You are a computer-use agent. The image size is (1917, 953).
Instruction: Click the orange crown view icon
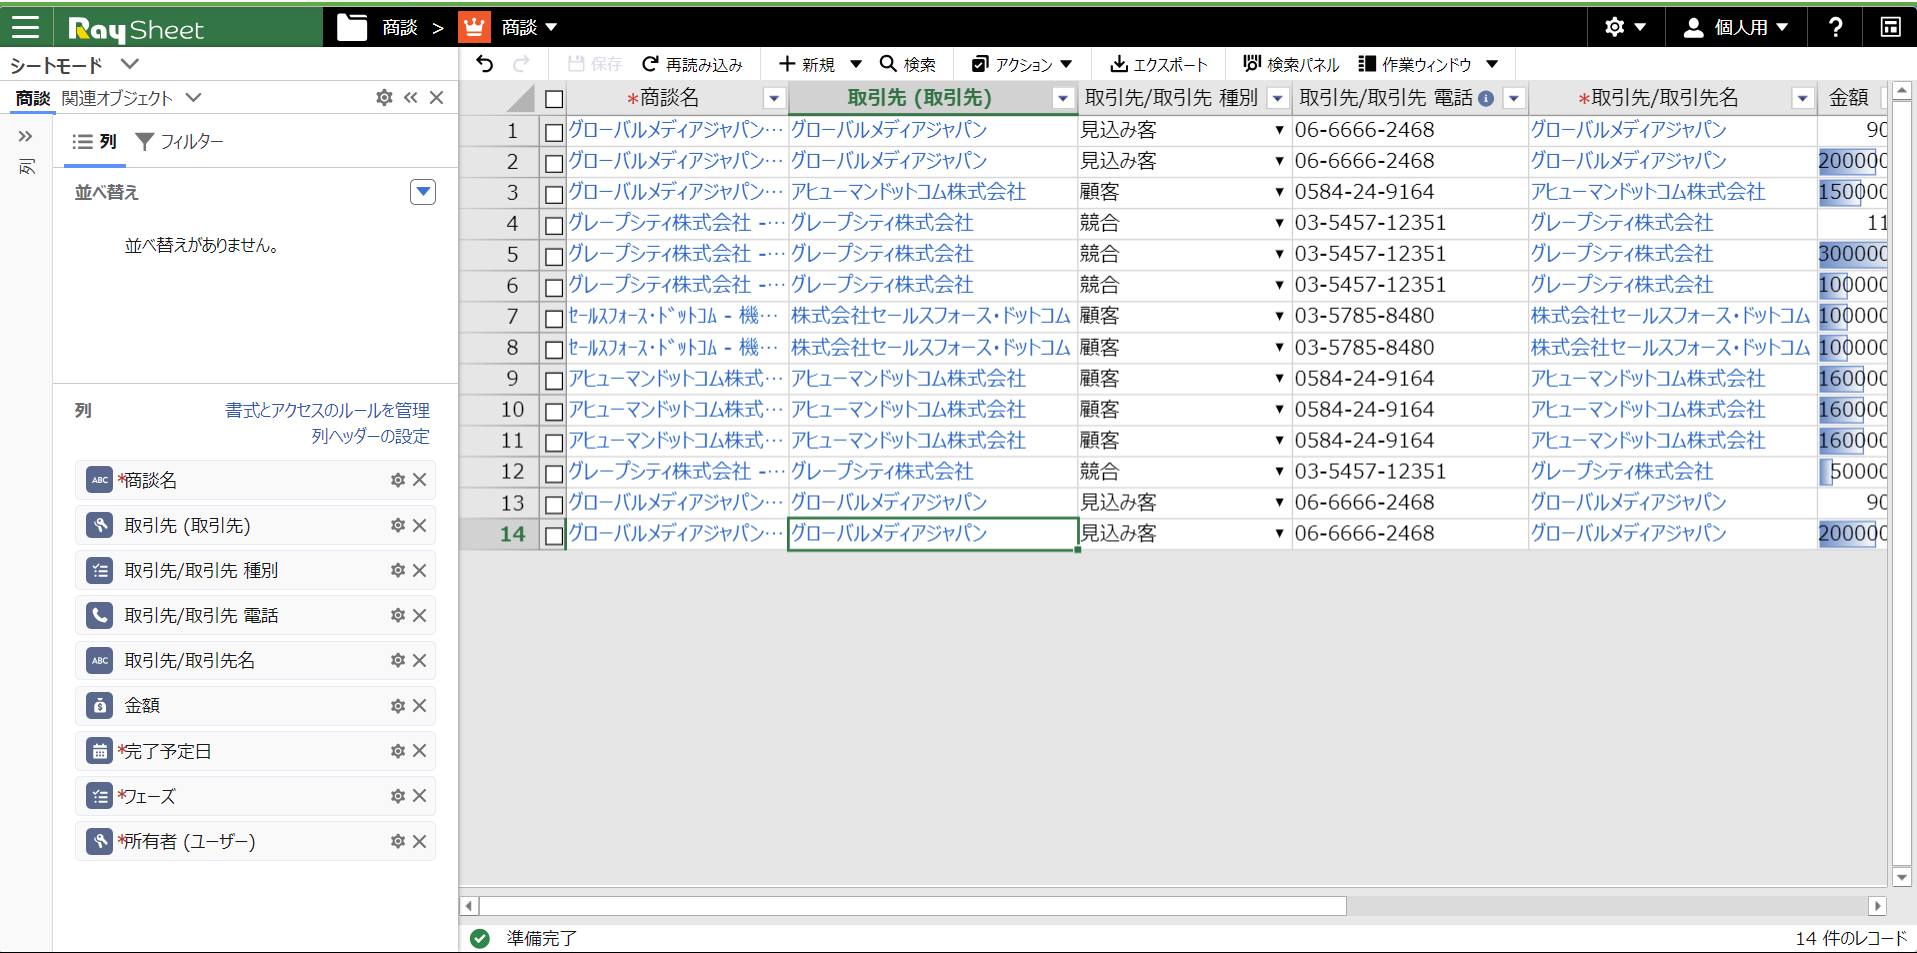click(474, 27)
